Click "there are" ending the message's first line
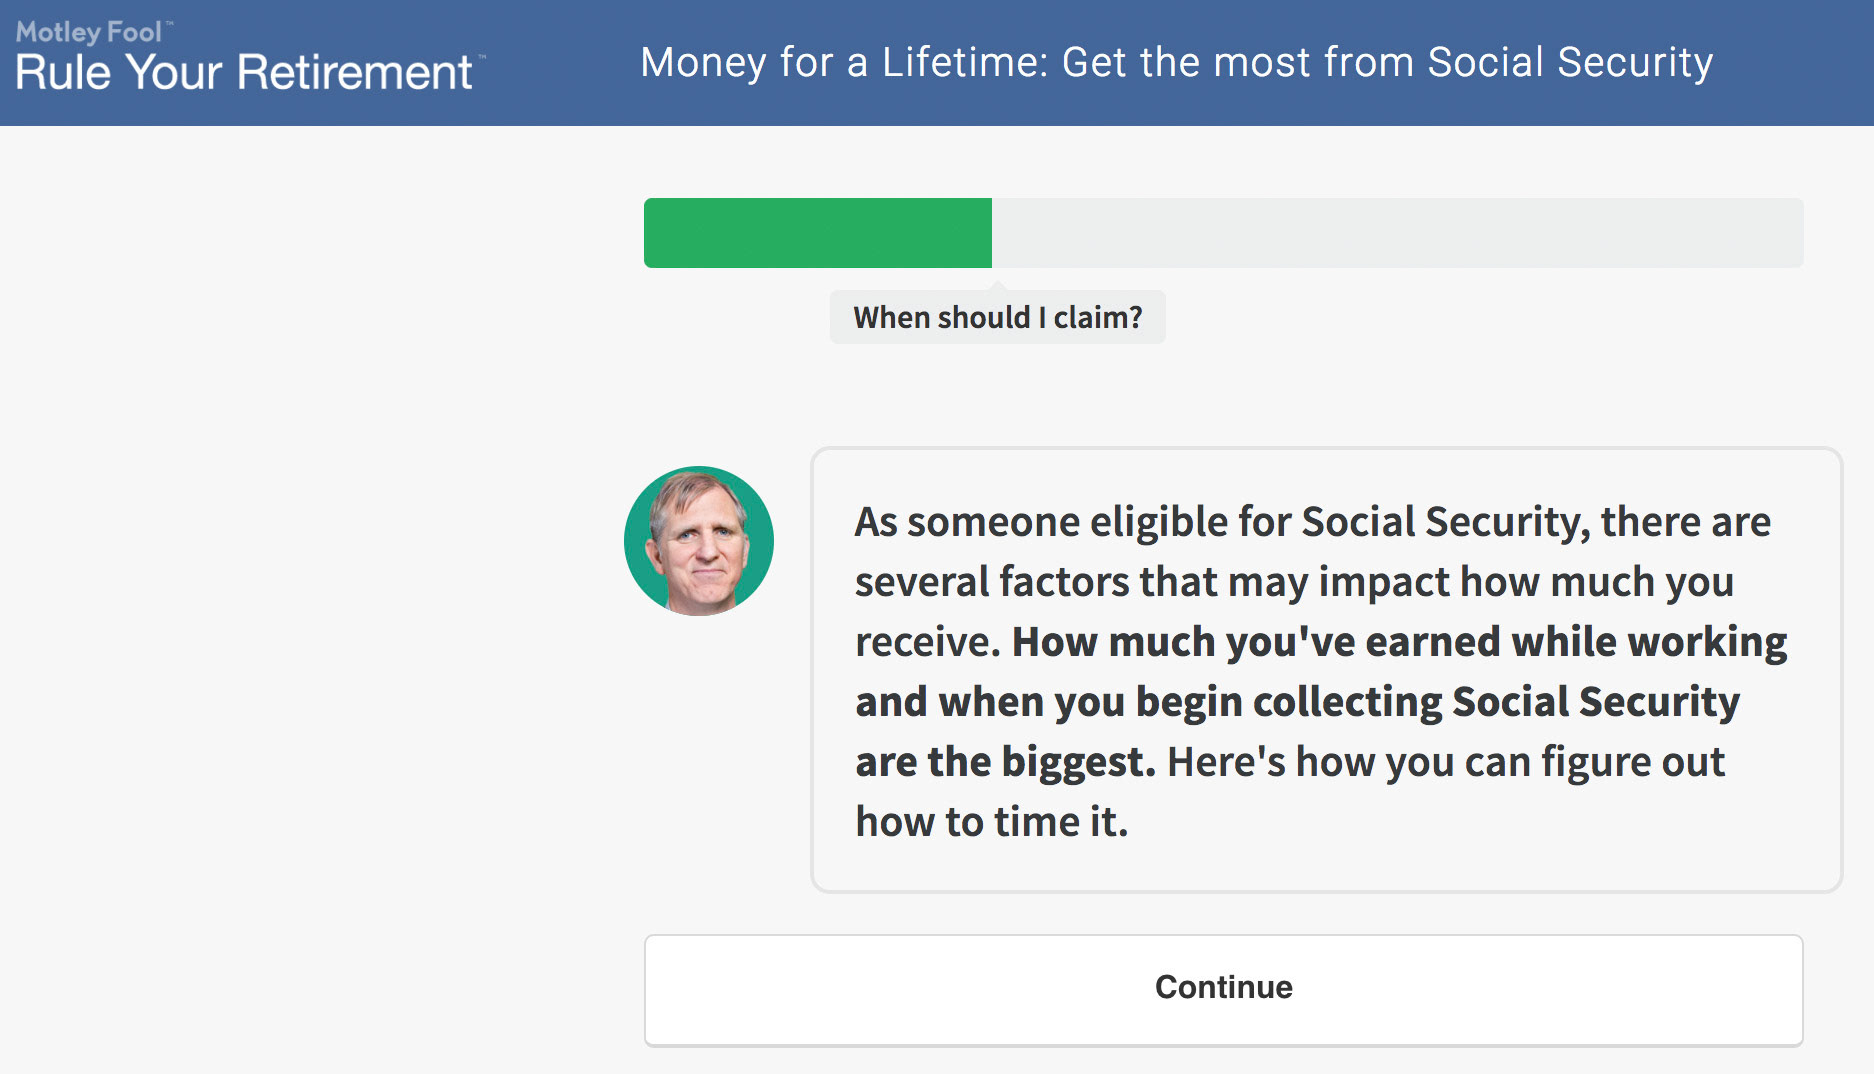This screenshot has height=1074, width=1874. point(1685,522)
